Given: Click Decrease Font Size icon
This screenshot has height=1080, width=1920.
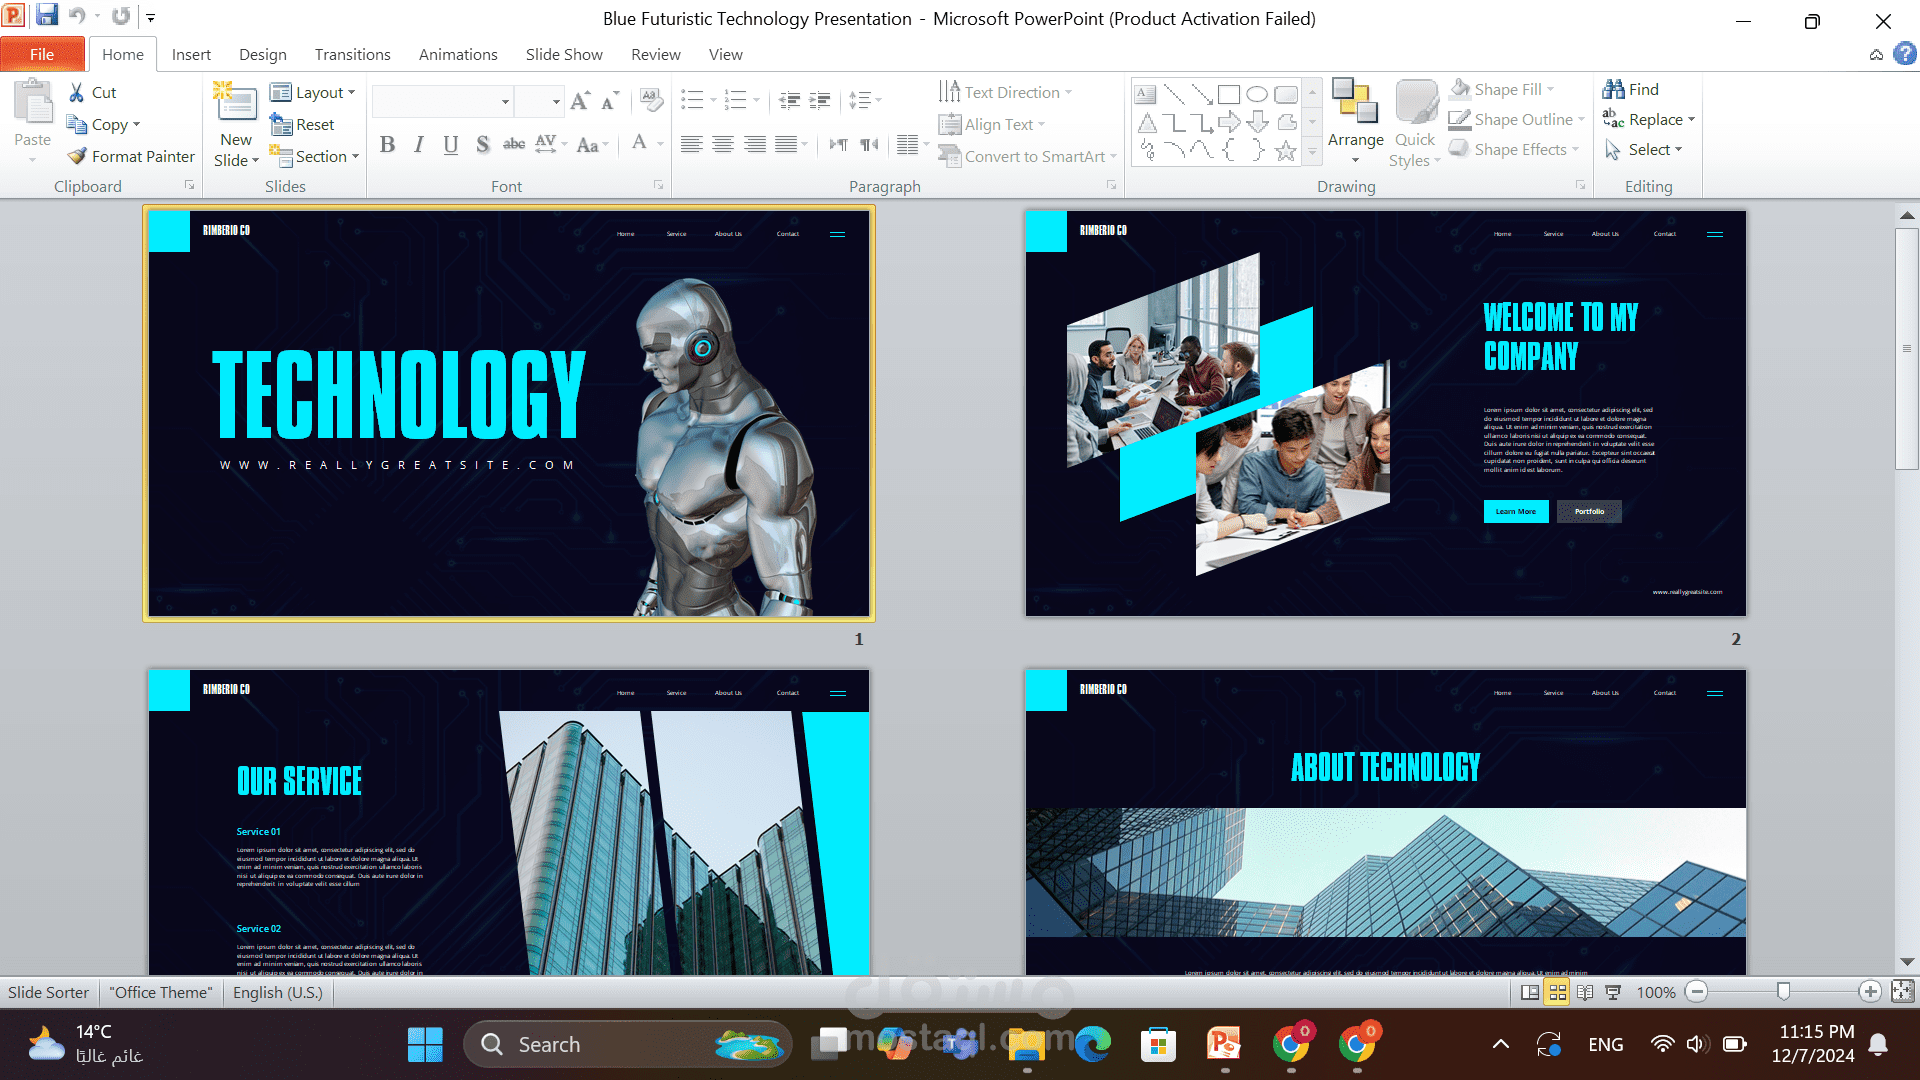Looking at the screenshot, I should pos(610,100).
